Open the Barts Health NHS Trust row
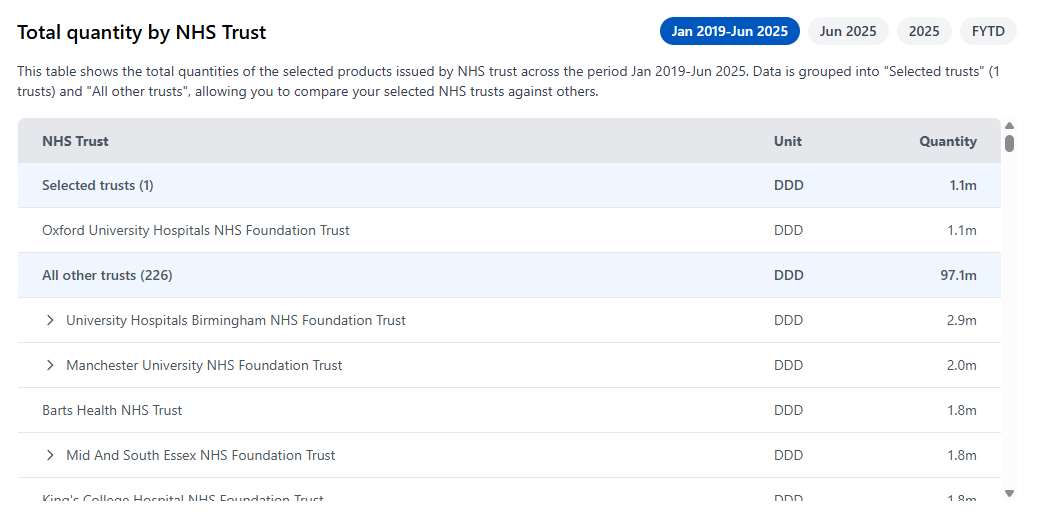The width and height of the screenshot is (1047, 529). [x=112, y=410]
